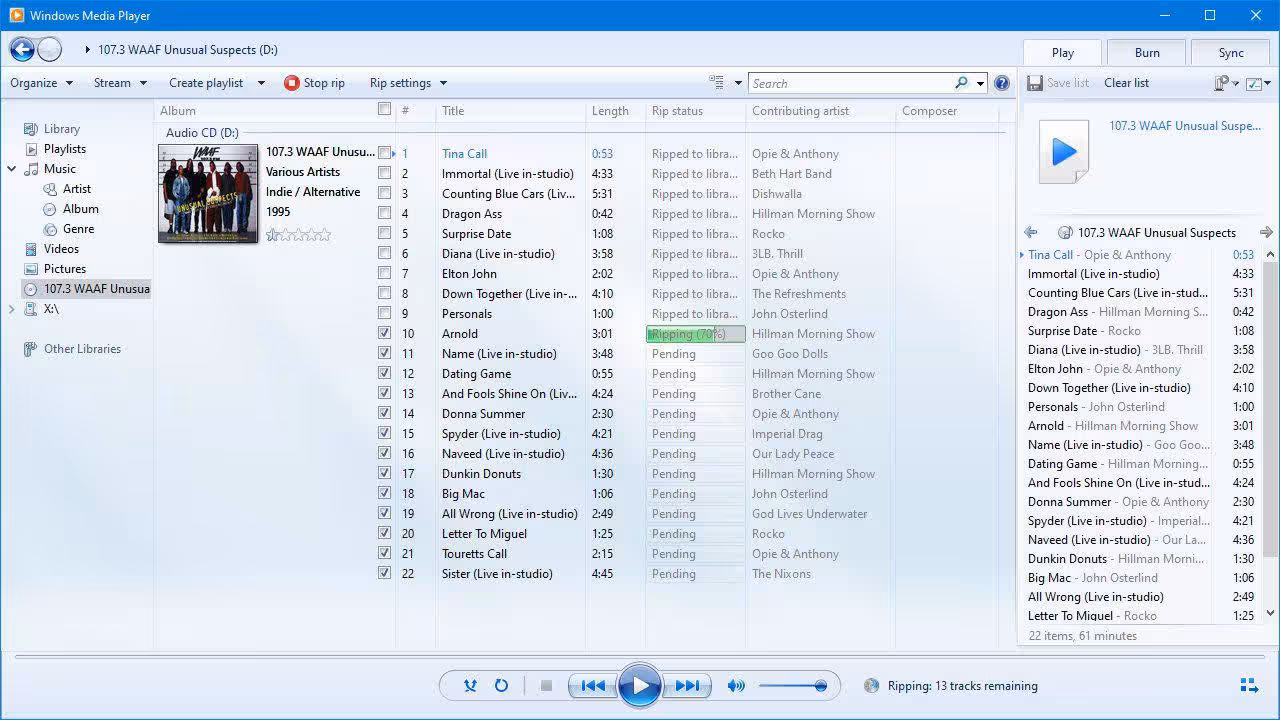Check the box for track Tina Call
1280x720 pixels.
384,153
